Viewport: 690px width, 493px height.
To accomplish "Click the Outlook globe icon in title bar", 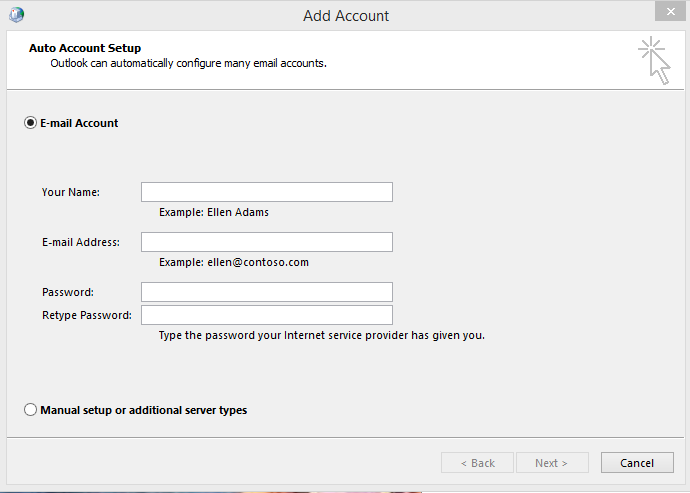I will click(x=16, y=15).
